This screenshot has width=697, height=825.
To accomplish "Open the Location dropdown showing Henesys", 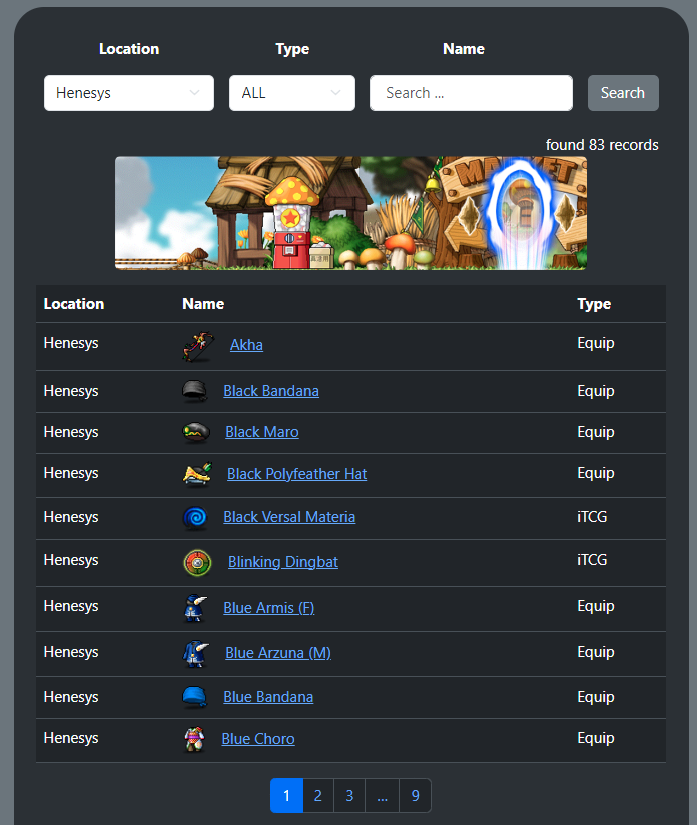I will click(x=129, y=93).
